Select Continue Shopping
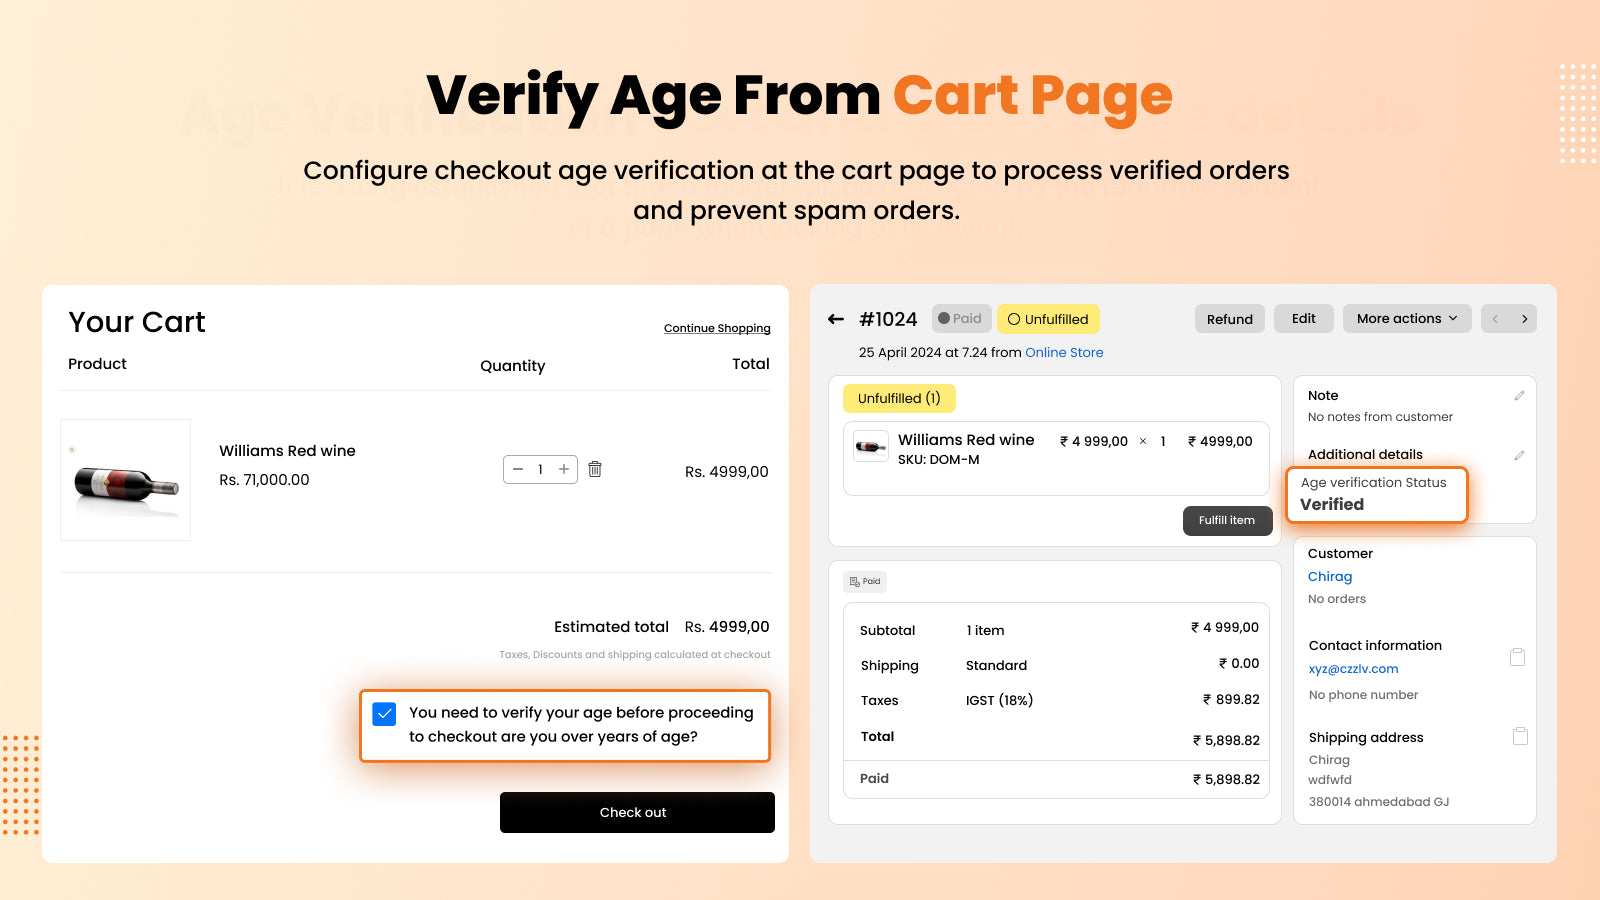This screenshot has width=1600, height=900. coord(717,327)
